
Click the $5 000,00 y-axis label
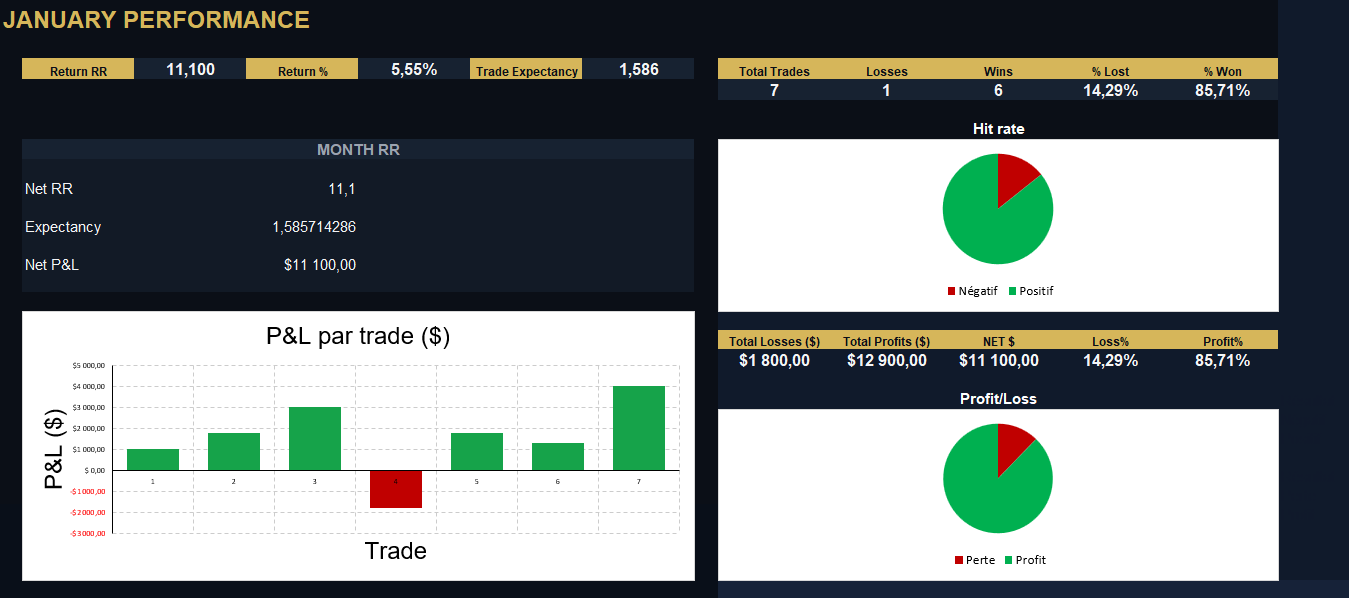click(x=88, y=366)
